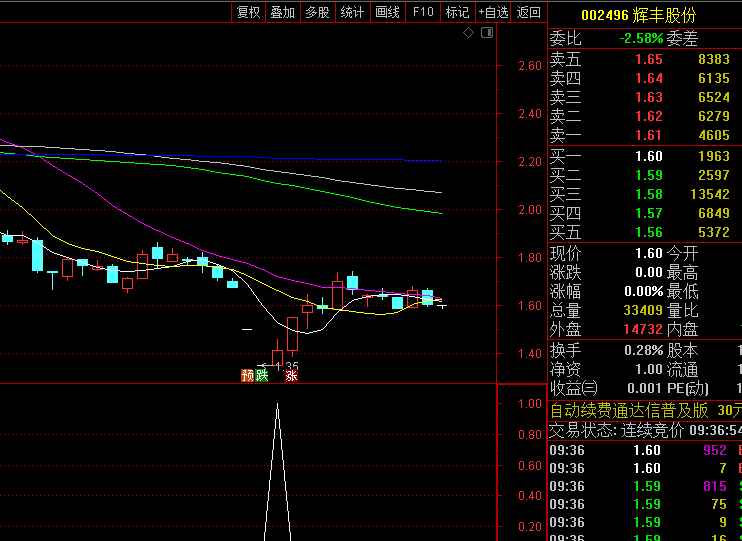Add stock via +自选 button
742x541 pixels.
(x=493, y=12)
